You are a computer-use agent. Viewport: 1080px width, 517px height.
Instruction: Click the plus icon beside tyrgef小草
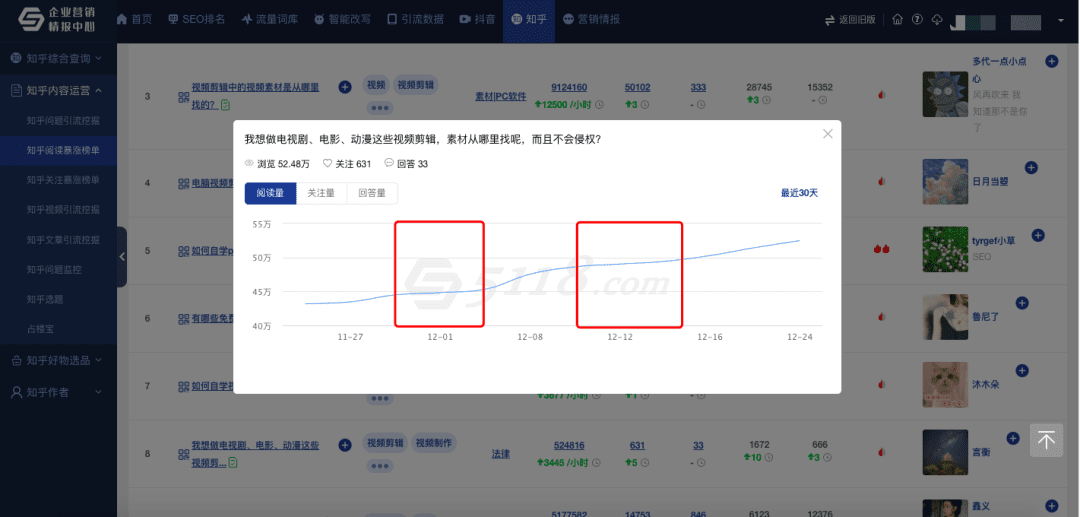click(1037, 236)
